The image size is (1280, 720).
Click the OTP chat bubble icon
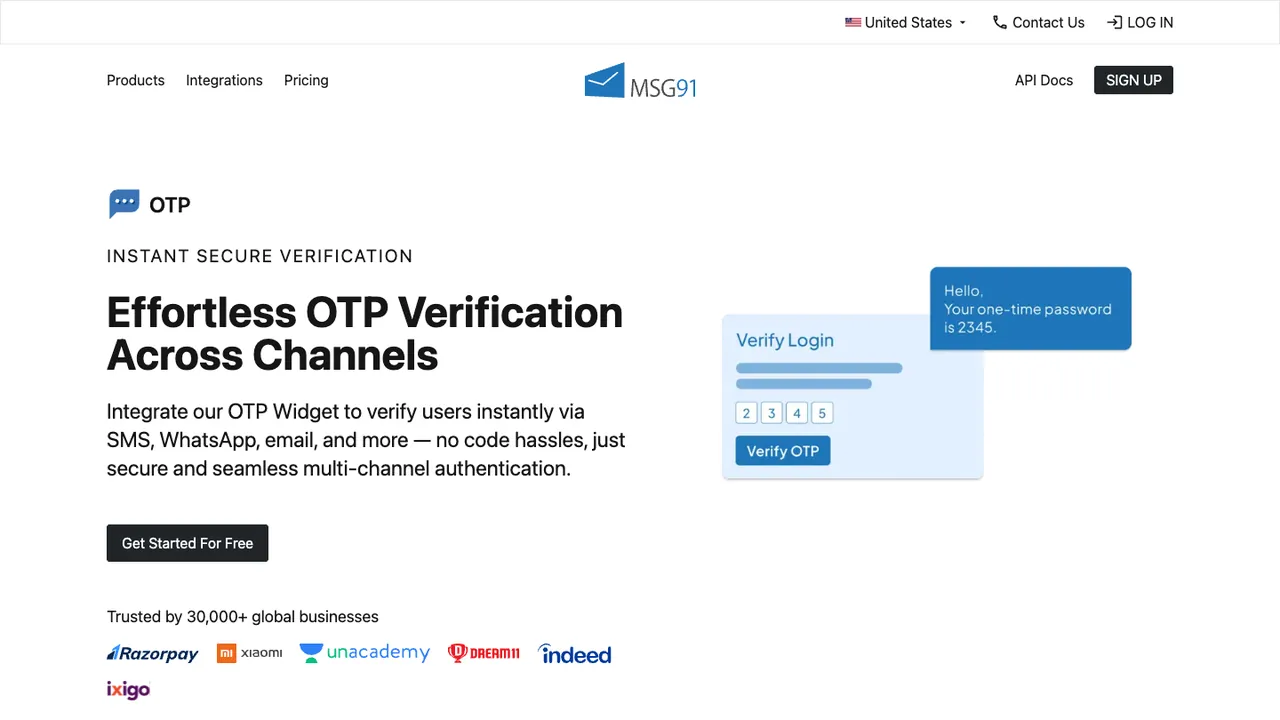coord(124,204)
